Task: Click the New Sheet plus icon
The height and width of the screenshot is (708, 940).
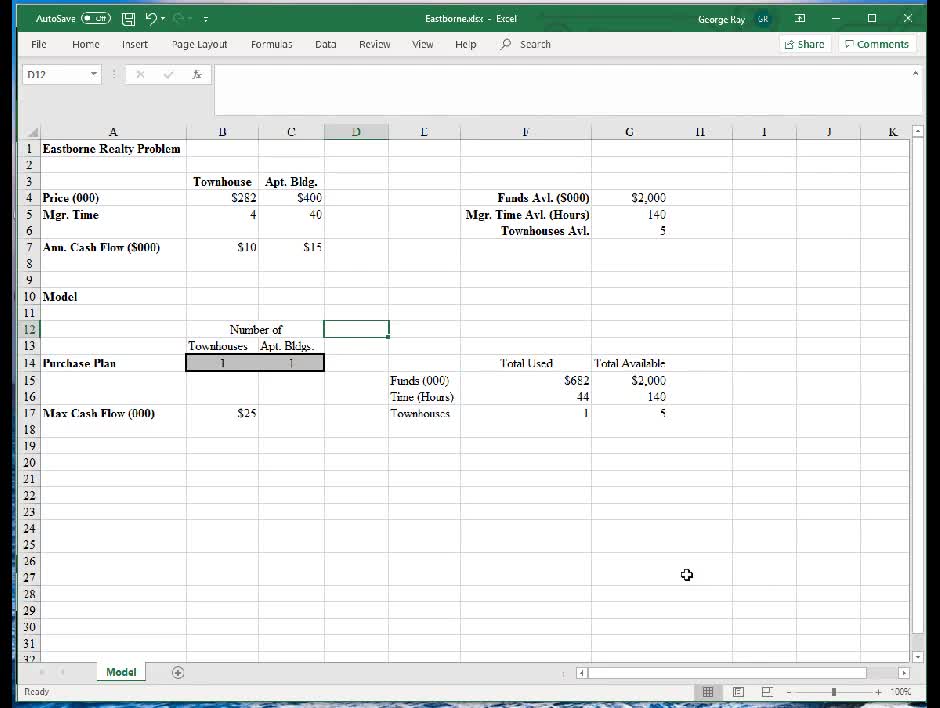Action: (x=177, y=673)
